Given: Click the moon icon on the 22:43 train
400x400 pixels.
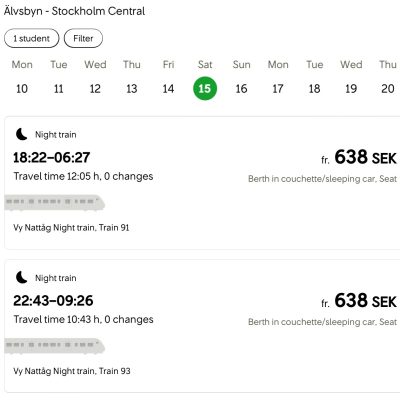Looking at the screenshot, I should 22,277.
